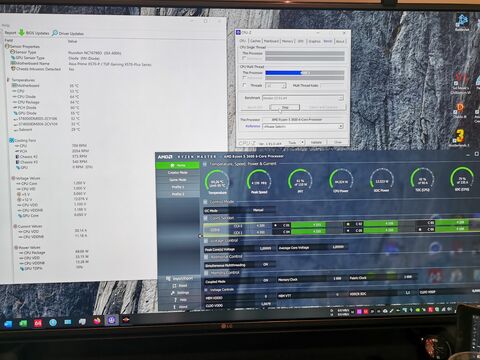Enable the Threads checkbox in CPU-Z
The image size is (480, 360).
tap(245, 85)
